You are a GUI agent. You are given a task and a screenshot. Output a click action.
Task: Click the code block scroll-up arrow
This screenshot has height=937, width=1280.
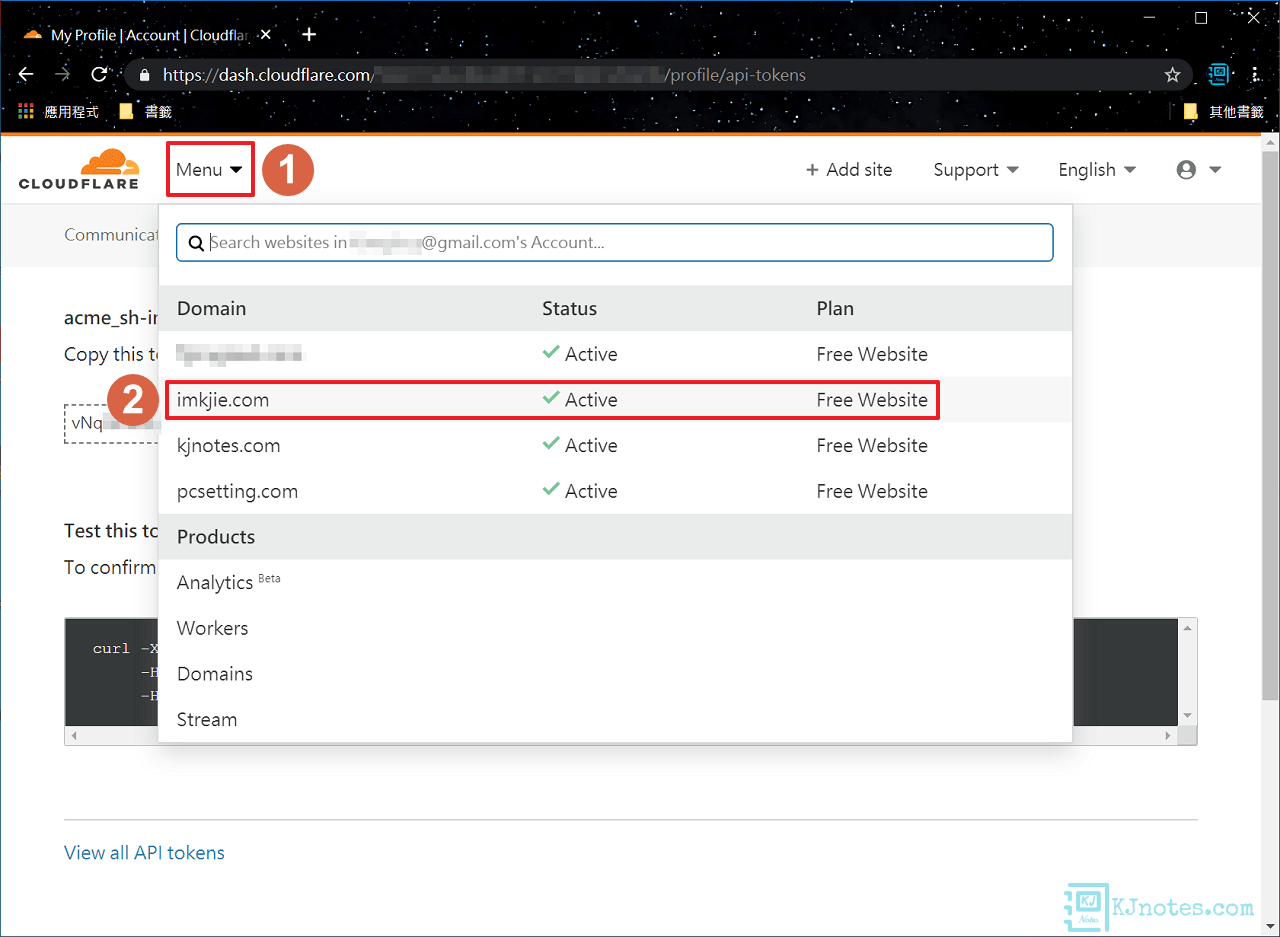1188,628
